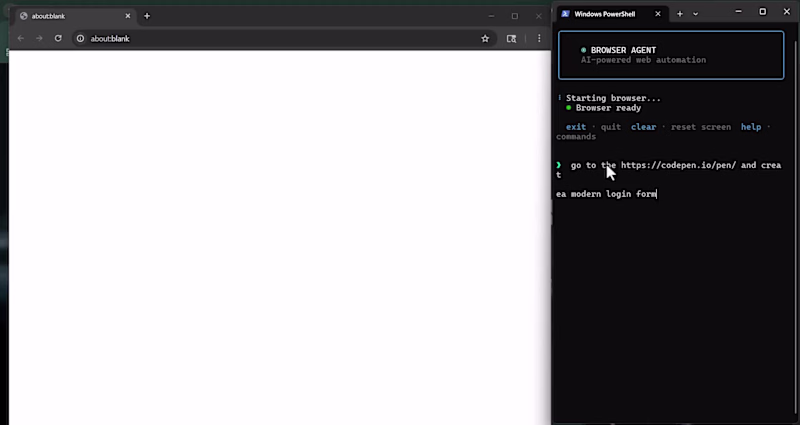Viewport: 800px width, 425px height.
Task: Minimize the PowerShell window
Action: pyautogui.click(x=738, y=12)
